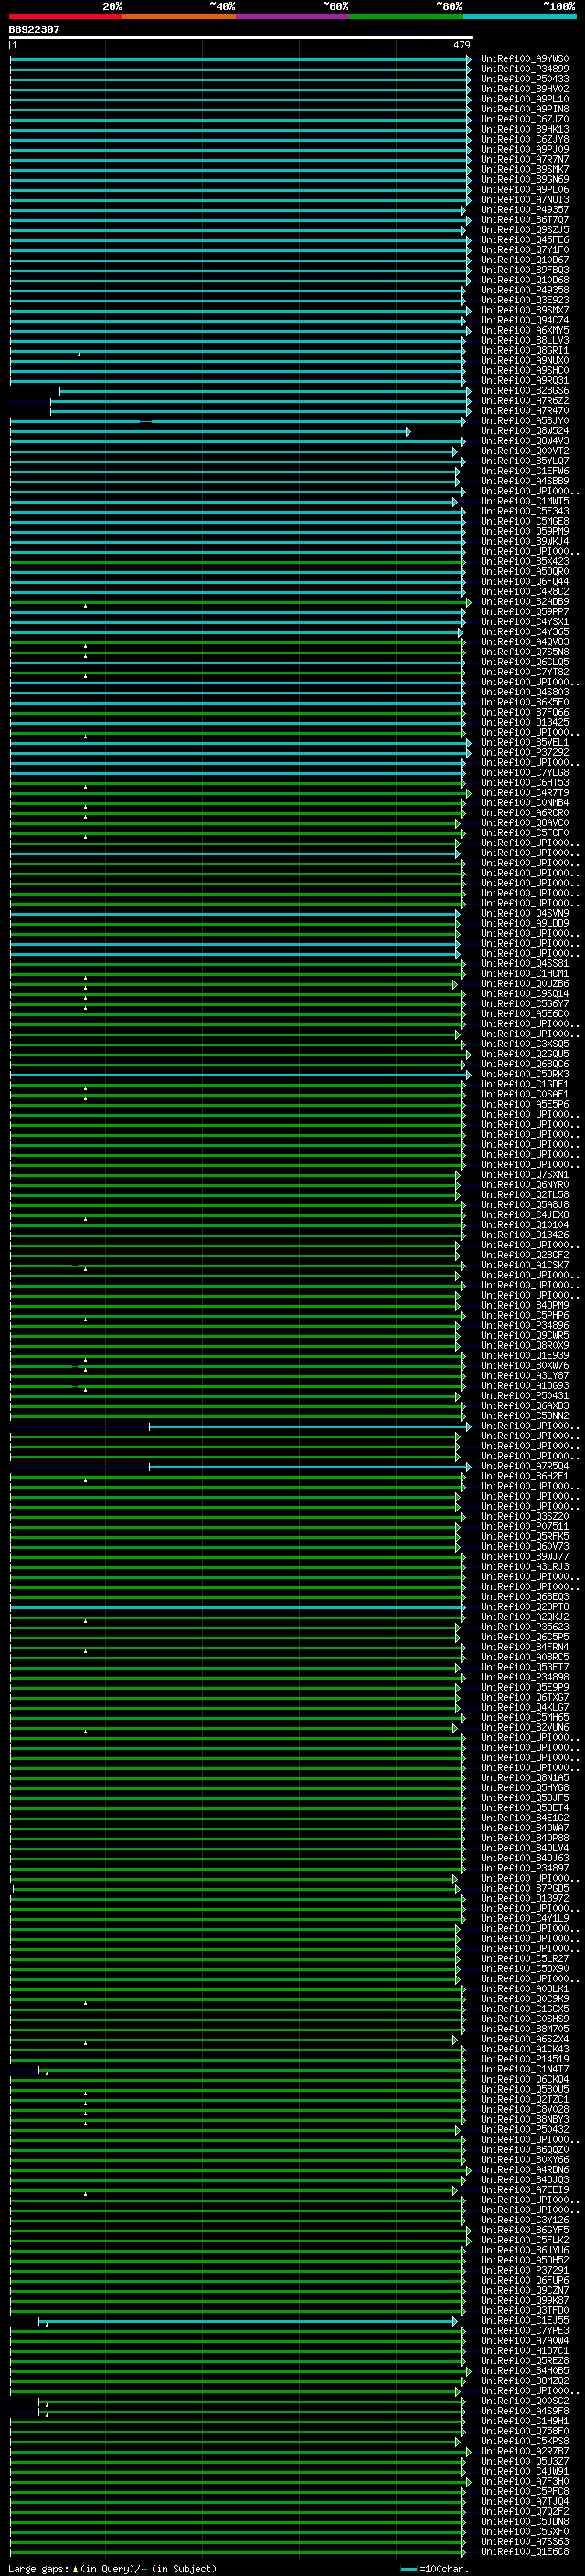Click hit label UniRef100_P49358
Image resolution: width=585 pixels, height=2576 pixels.
point(525,290)
